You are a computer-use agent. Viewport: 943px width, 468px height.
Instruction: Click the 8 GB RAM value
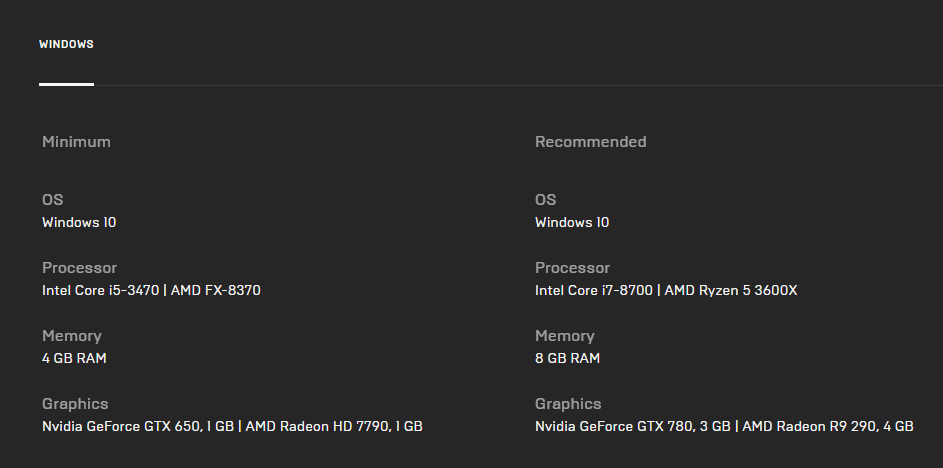tap(567, 358)
